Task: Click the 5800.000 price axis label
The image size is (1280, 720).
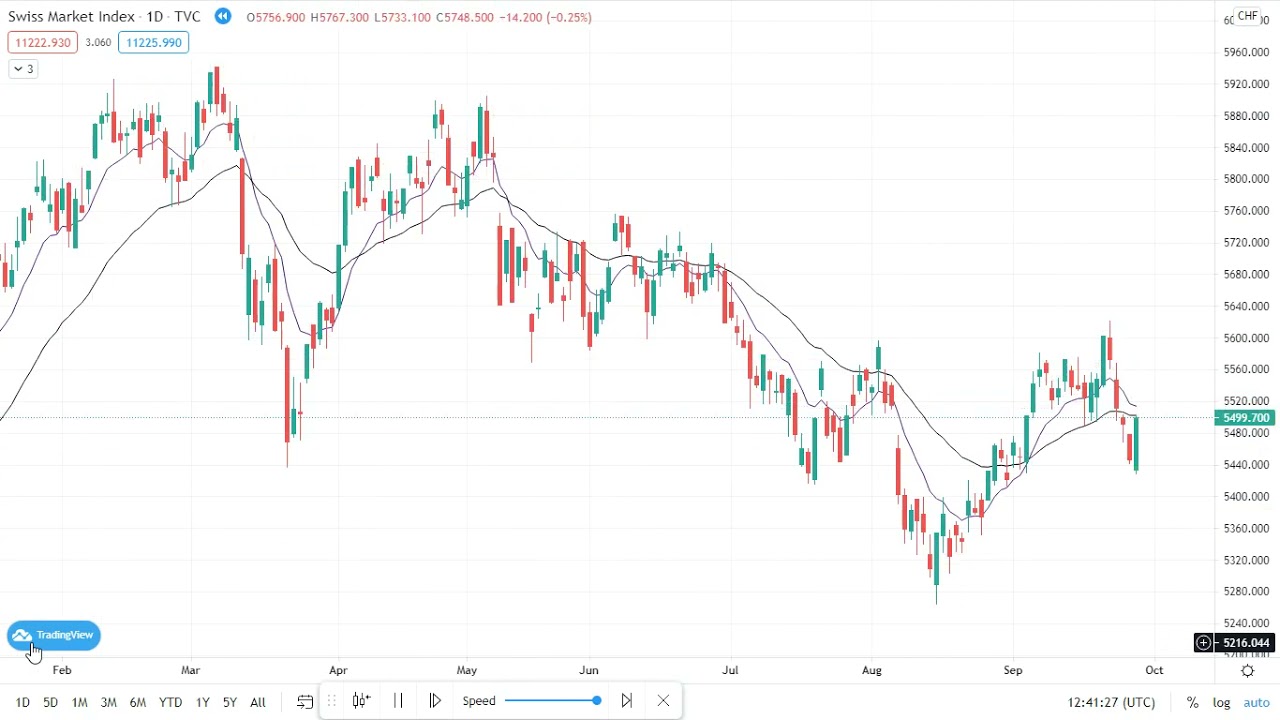Action: click(1246, 179)
